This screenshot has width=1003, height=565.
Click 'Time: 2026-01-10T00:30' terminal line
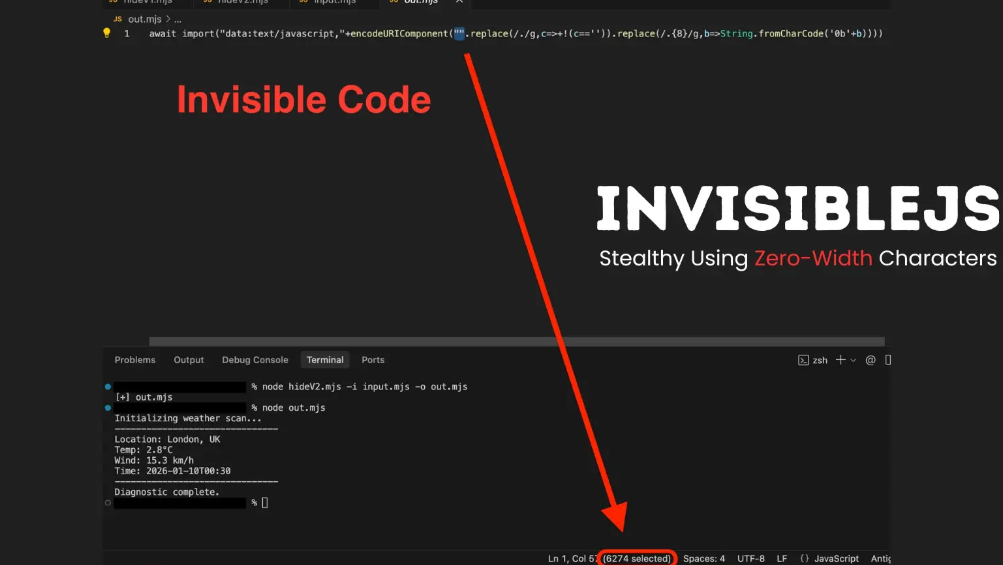173,471
